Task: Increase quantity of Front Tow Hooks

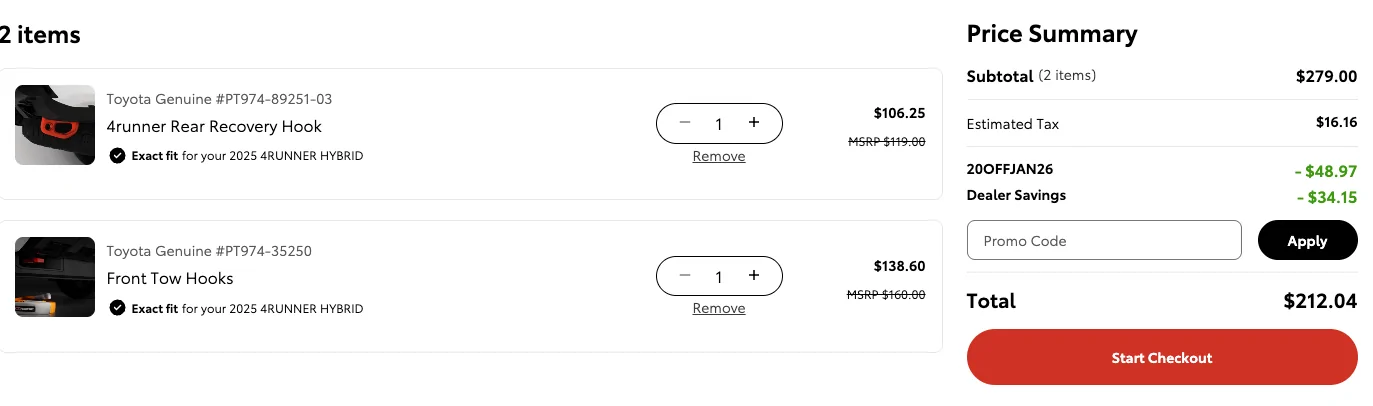Action: point(754,276)
